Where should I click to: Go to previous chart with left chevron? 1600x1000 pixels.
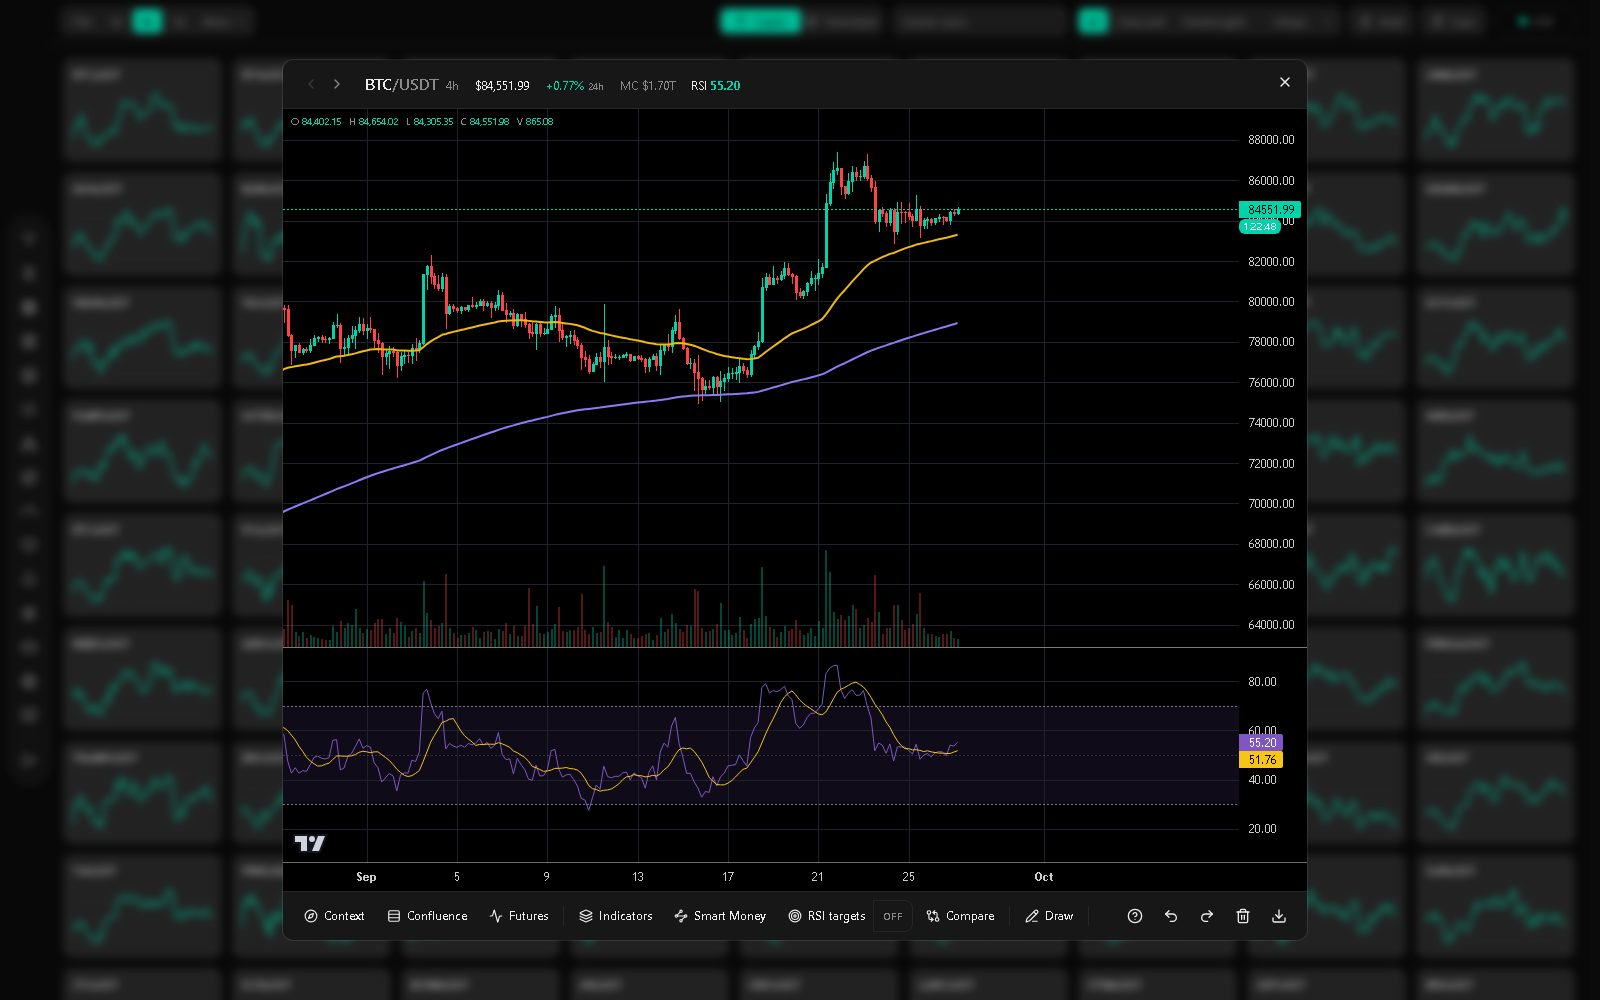(x=311, y=84)
